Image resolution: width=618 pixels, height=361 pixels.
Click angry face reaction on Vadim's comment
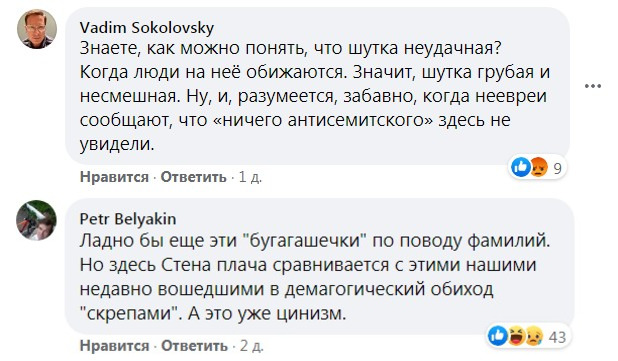tap(538, 167)
